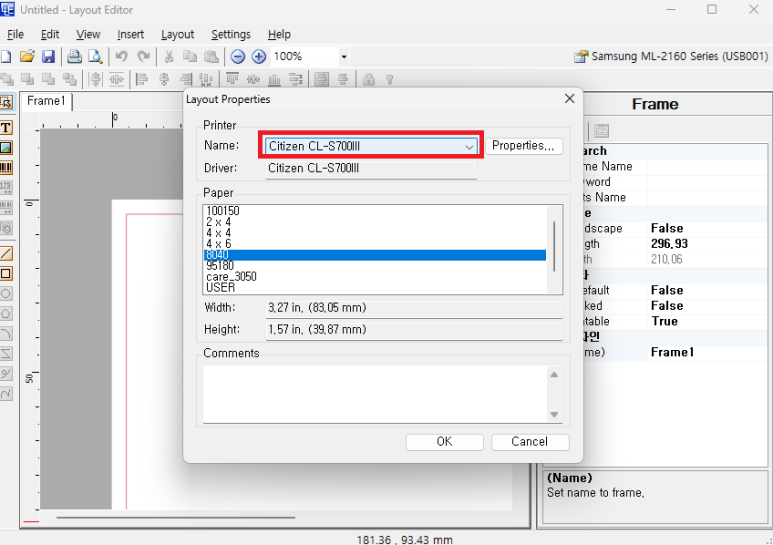
Task: Select the Arc drawing tool
Action: (6, 334)
